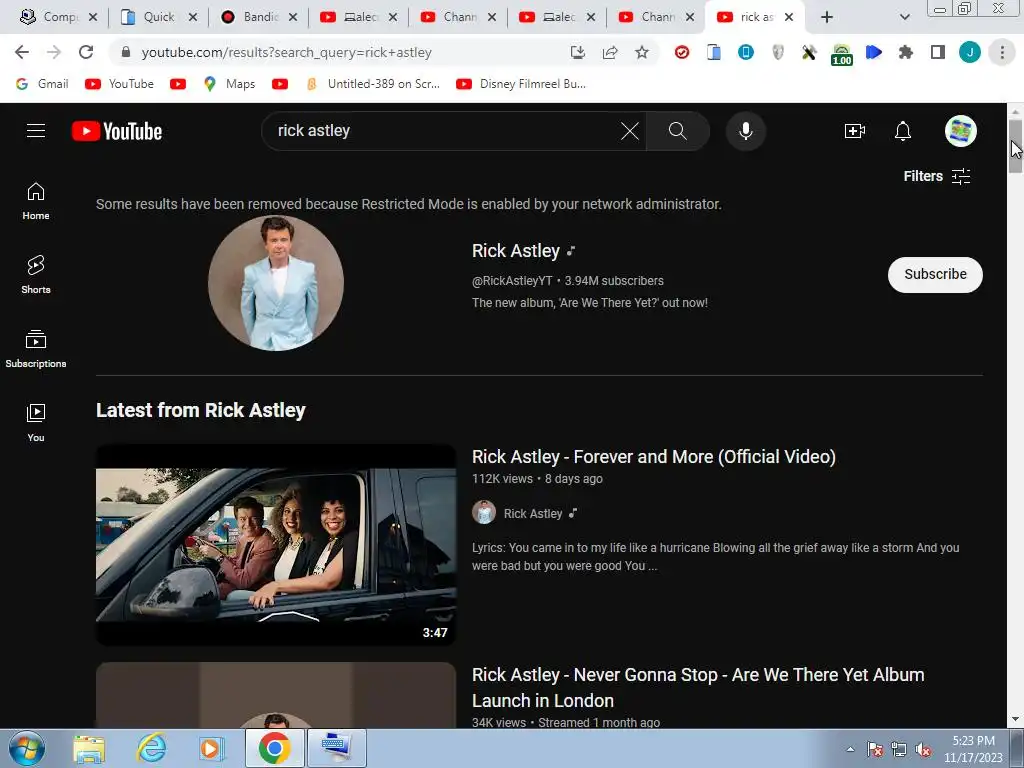Open the You section in sidebar
This screenshot has width=1024, height=768.
click(x=36, y=423)
